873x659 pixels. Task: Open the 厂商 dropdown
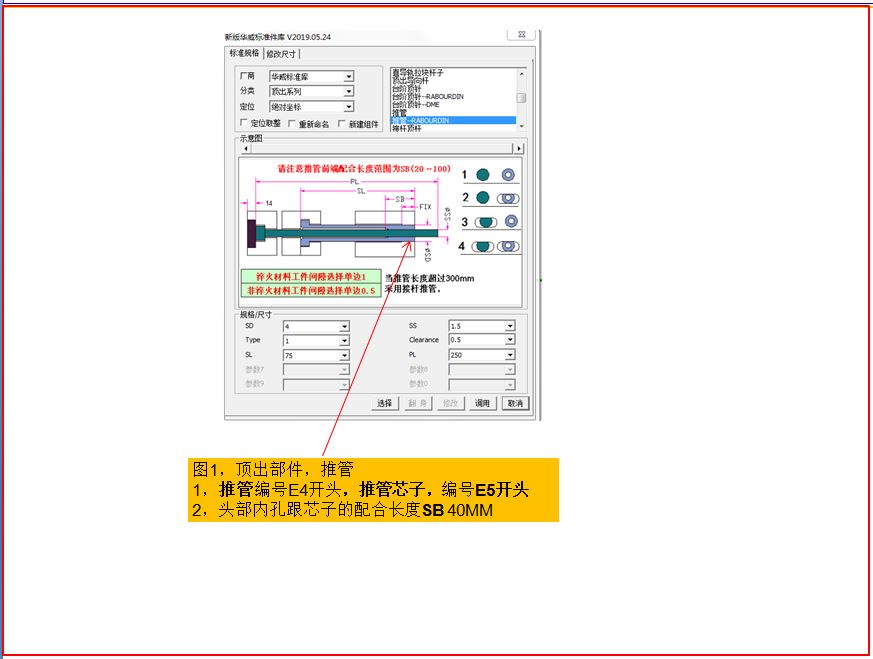click(x=349, y=77)
